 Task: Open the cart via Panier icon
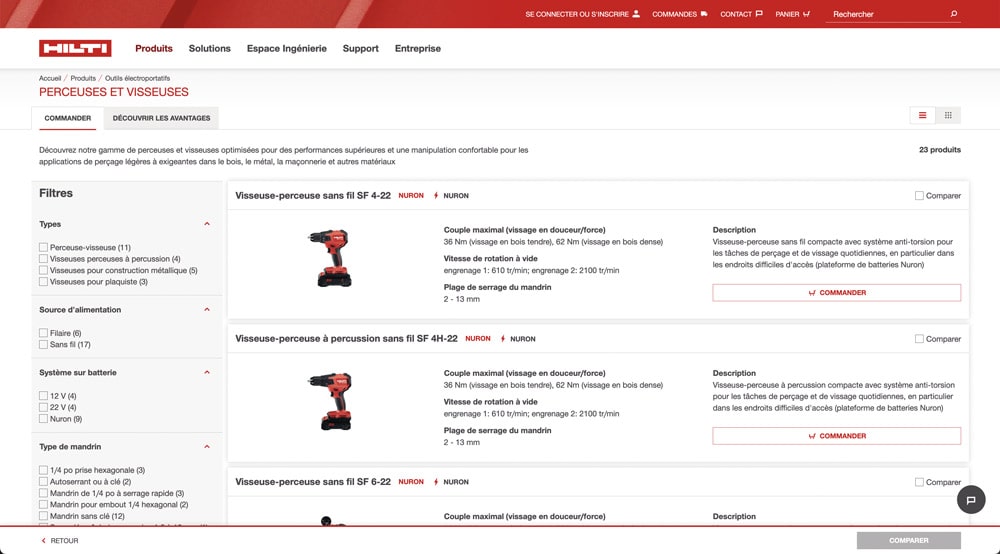(x=806, y=14)
